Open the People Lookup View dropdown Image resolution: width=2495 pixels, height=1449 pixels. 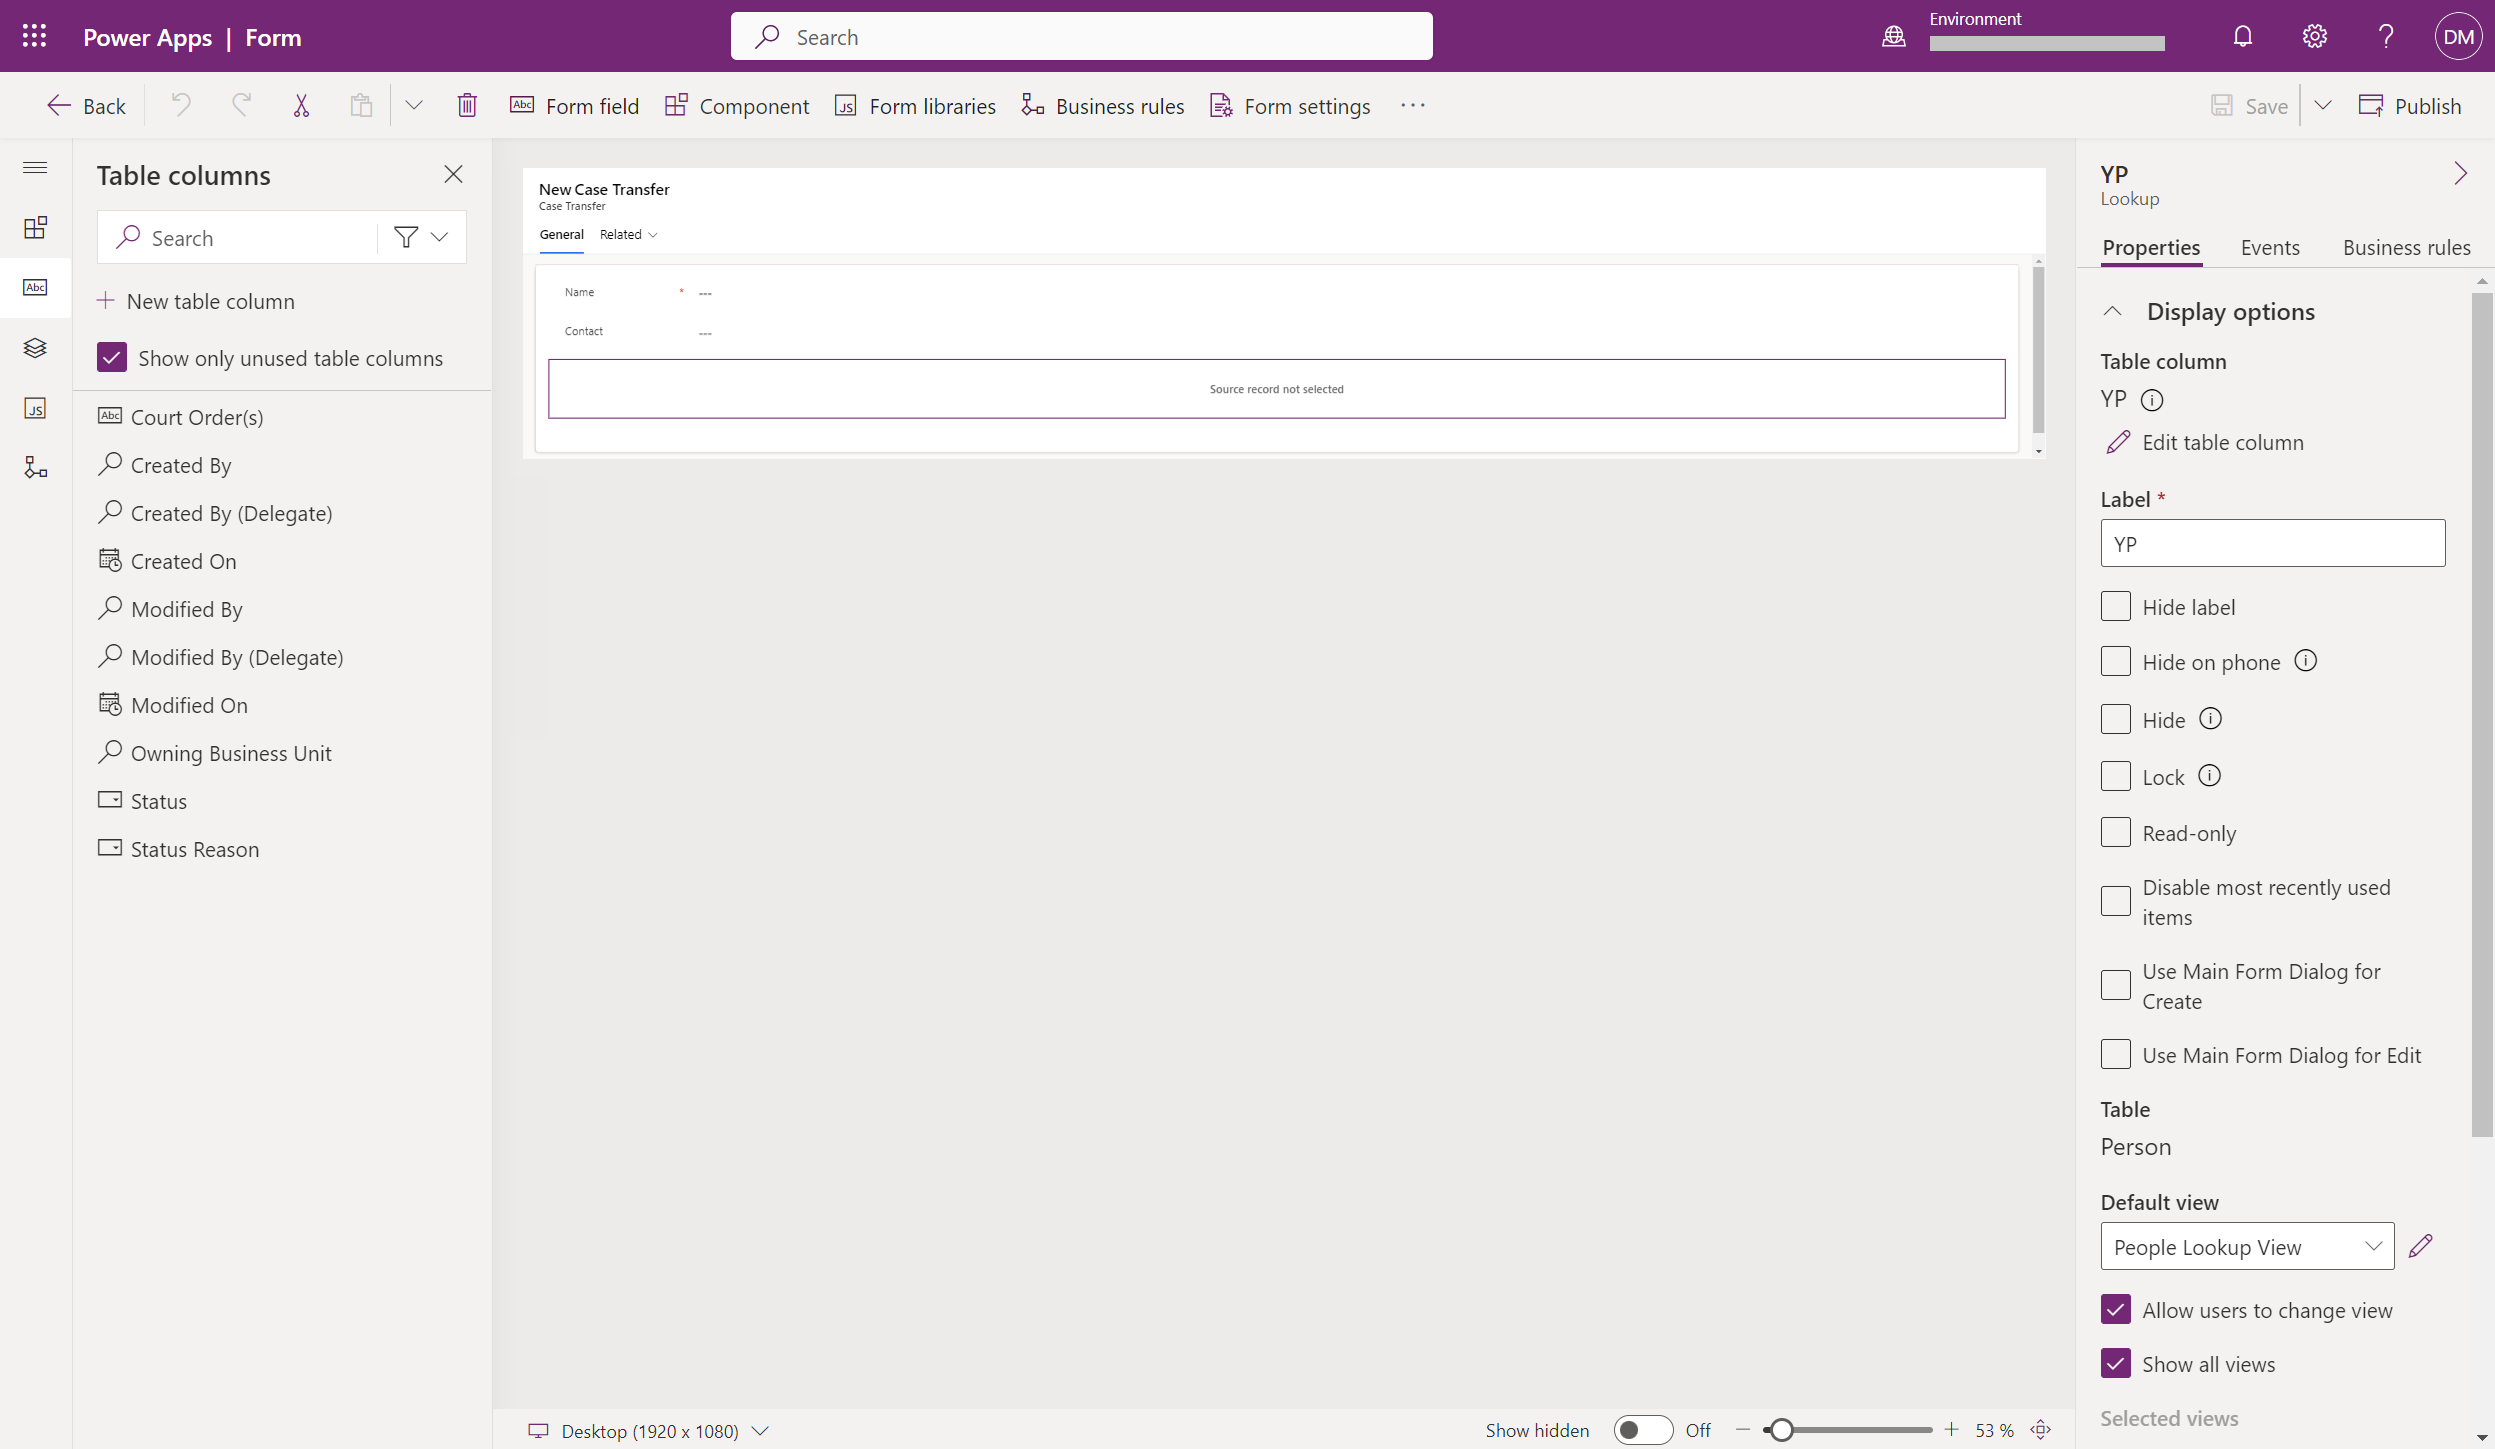[x=2246, y=1247]
